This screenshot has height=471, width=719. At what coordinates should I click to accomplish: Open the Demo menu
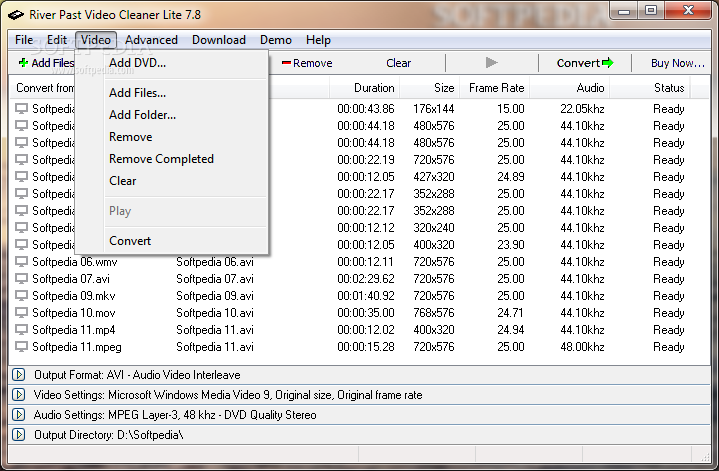coord(276,40)
